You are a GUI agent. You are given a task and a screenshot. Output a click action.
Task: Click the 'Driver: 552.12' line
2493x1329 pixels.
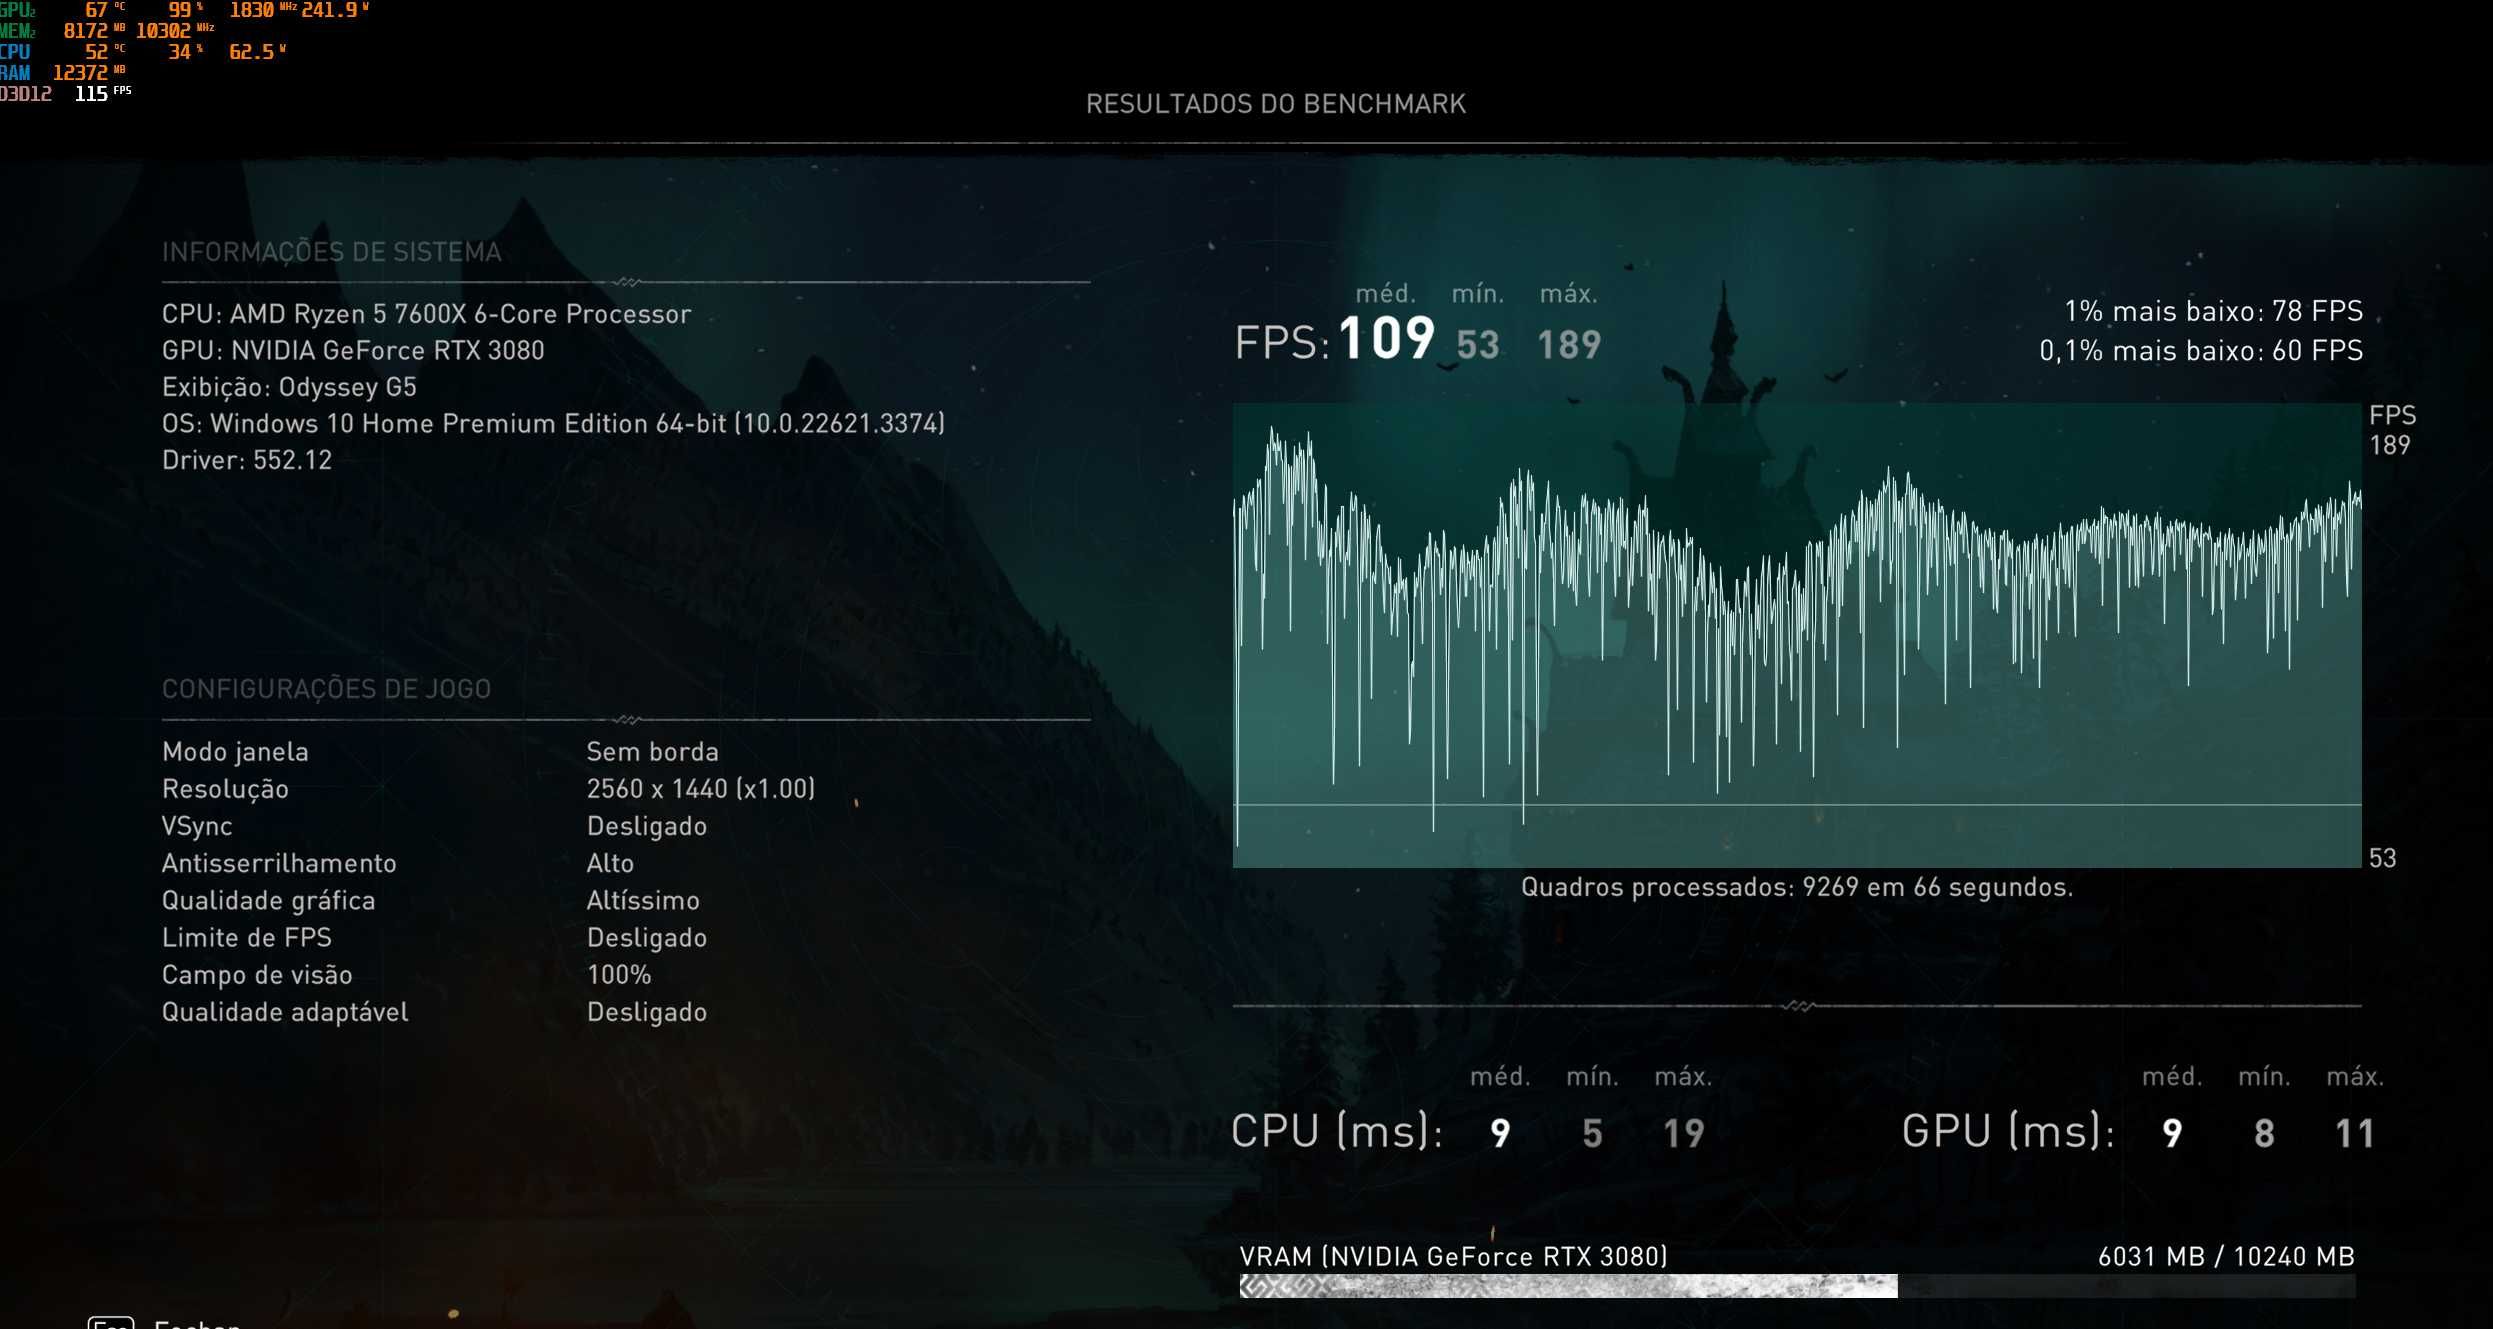point(247,460)
